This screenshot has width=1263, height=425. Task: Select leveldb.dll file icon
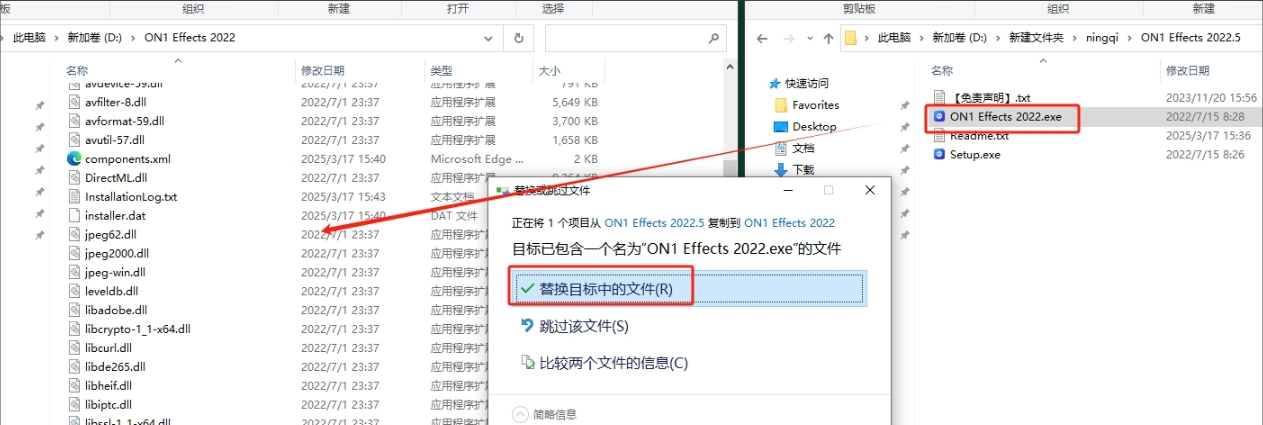click(74, 291)
